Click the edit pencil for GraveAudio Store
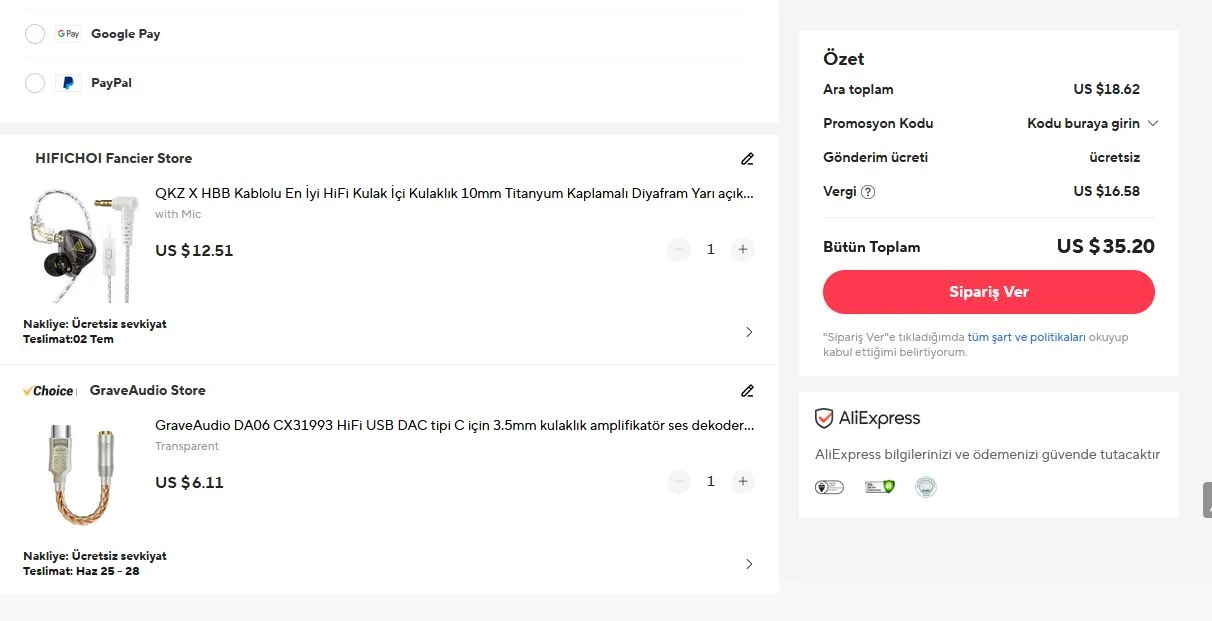1212x621 pixels. coord(747,391)
